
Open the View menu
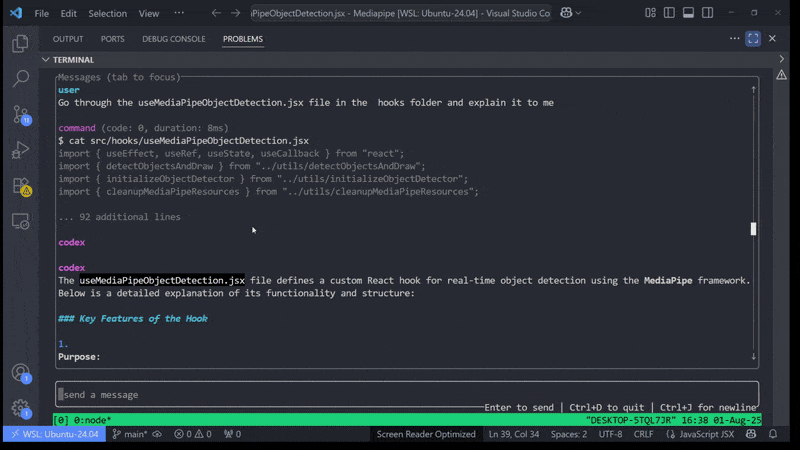149,13
